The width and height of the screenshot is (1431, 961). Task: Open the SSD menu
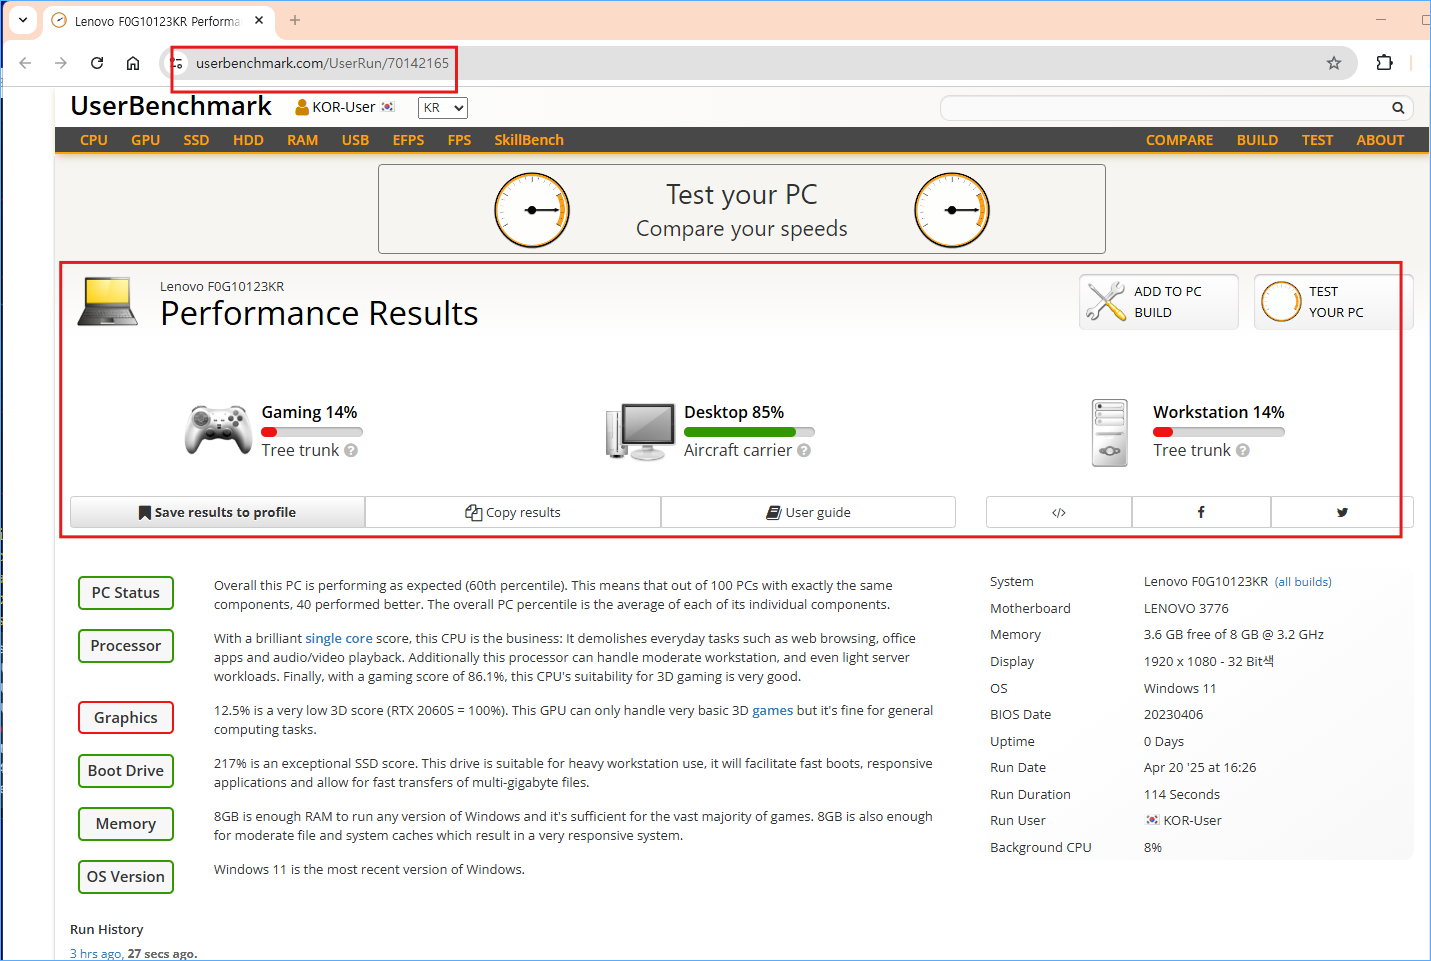tap(196, 140)
